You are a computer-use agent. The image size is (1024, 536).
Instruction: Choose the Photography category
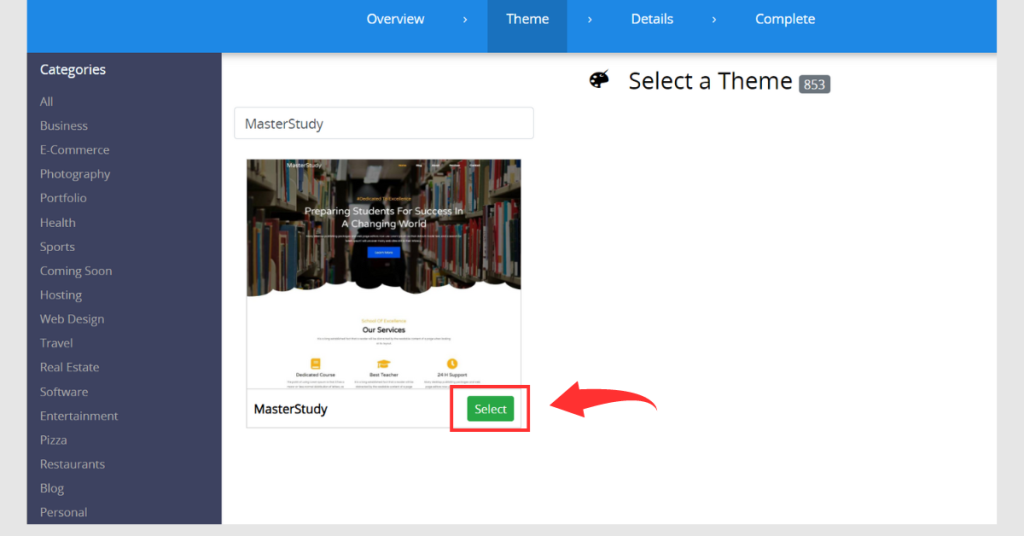75,174
